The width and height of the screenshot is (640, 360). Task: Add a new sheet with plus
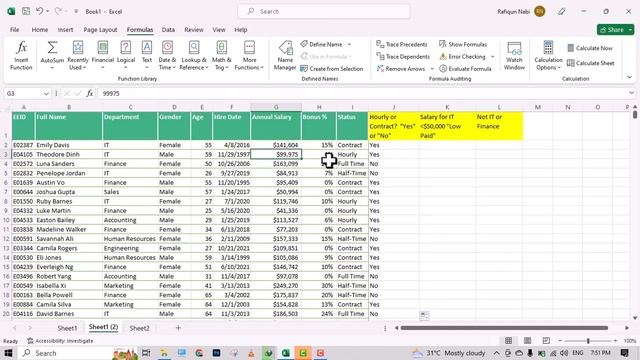pyautogui.click(x=178, y=328)
